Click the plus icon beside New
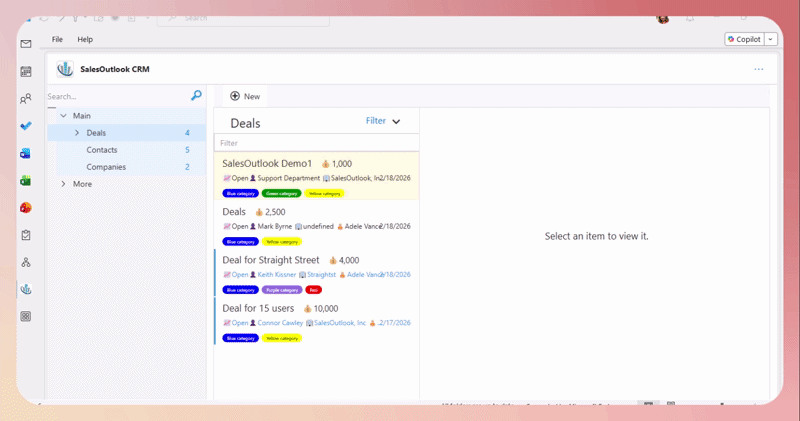 235,96
